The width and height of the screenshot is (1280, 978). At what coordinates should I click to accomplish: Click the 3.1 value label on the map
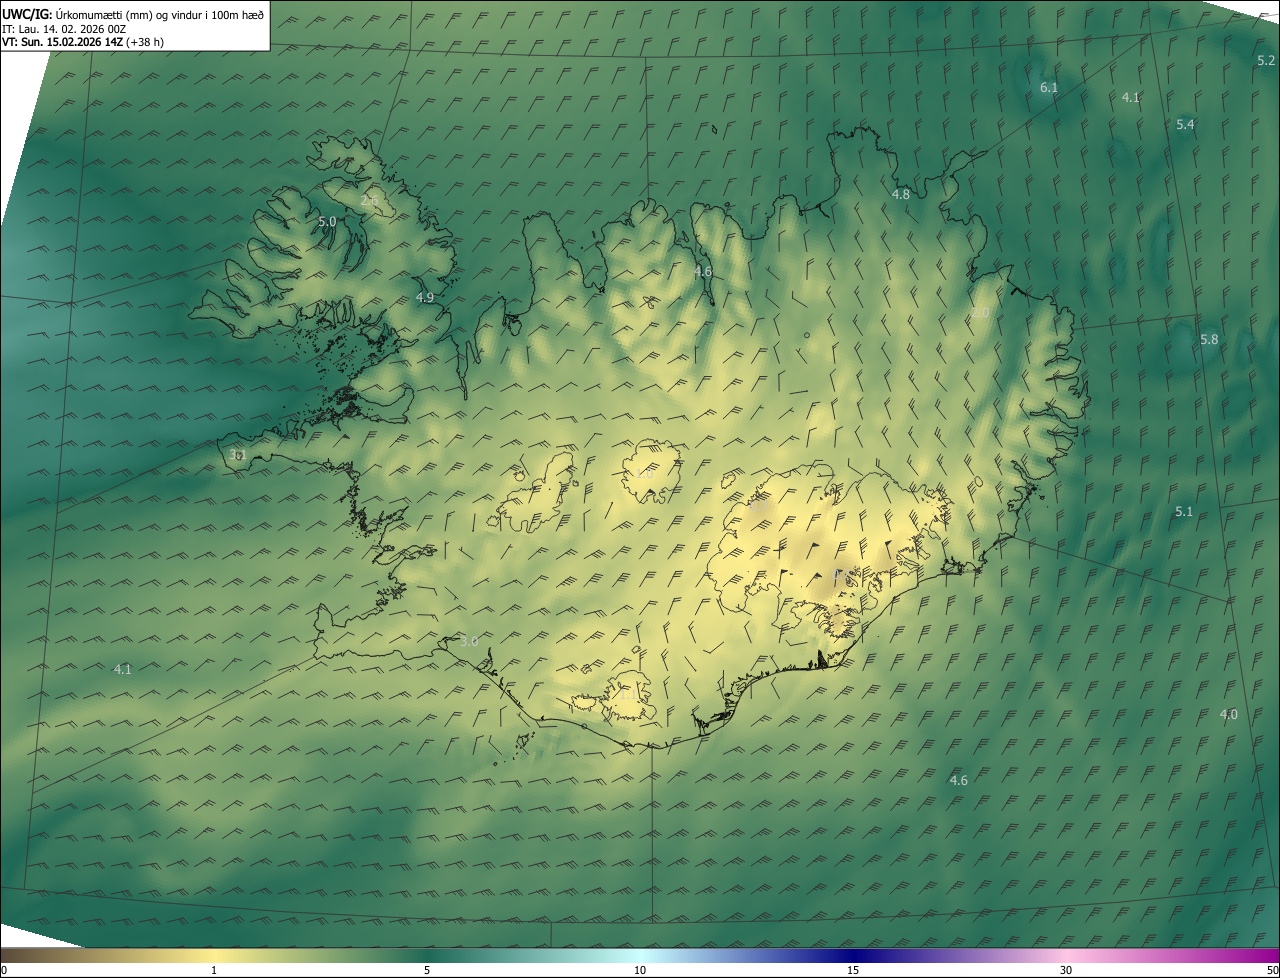tap(237, 454)
